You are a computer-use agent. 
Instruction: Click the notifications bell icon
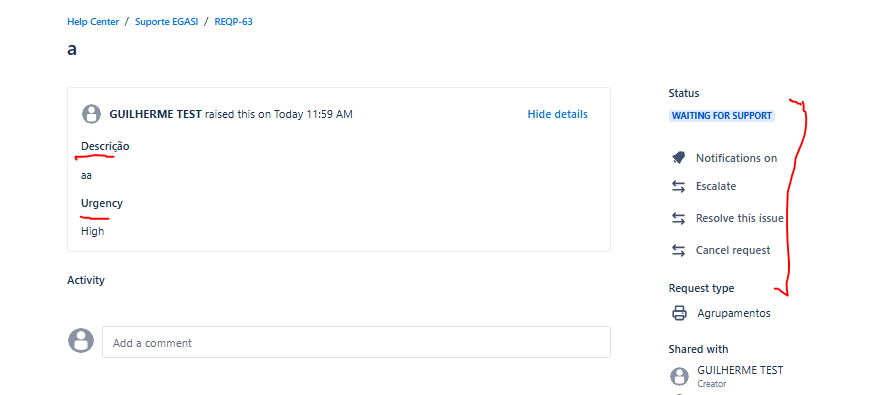click(678, 158)
